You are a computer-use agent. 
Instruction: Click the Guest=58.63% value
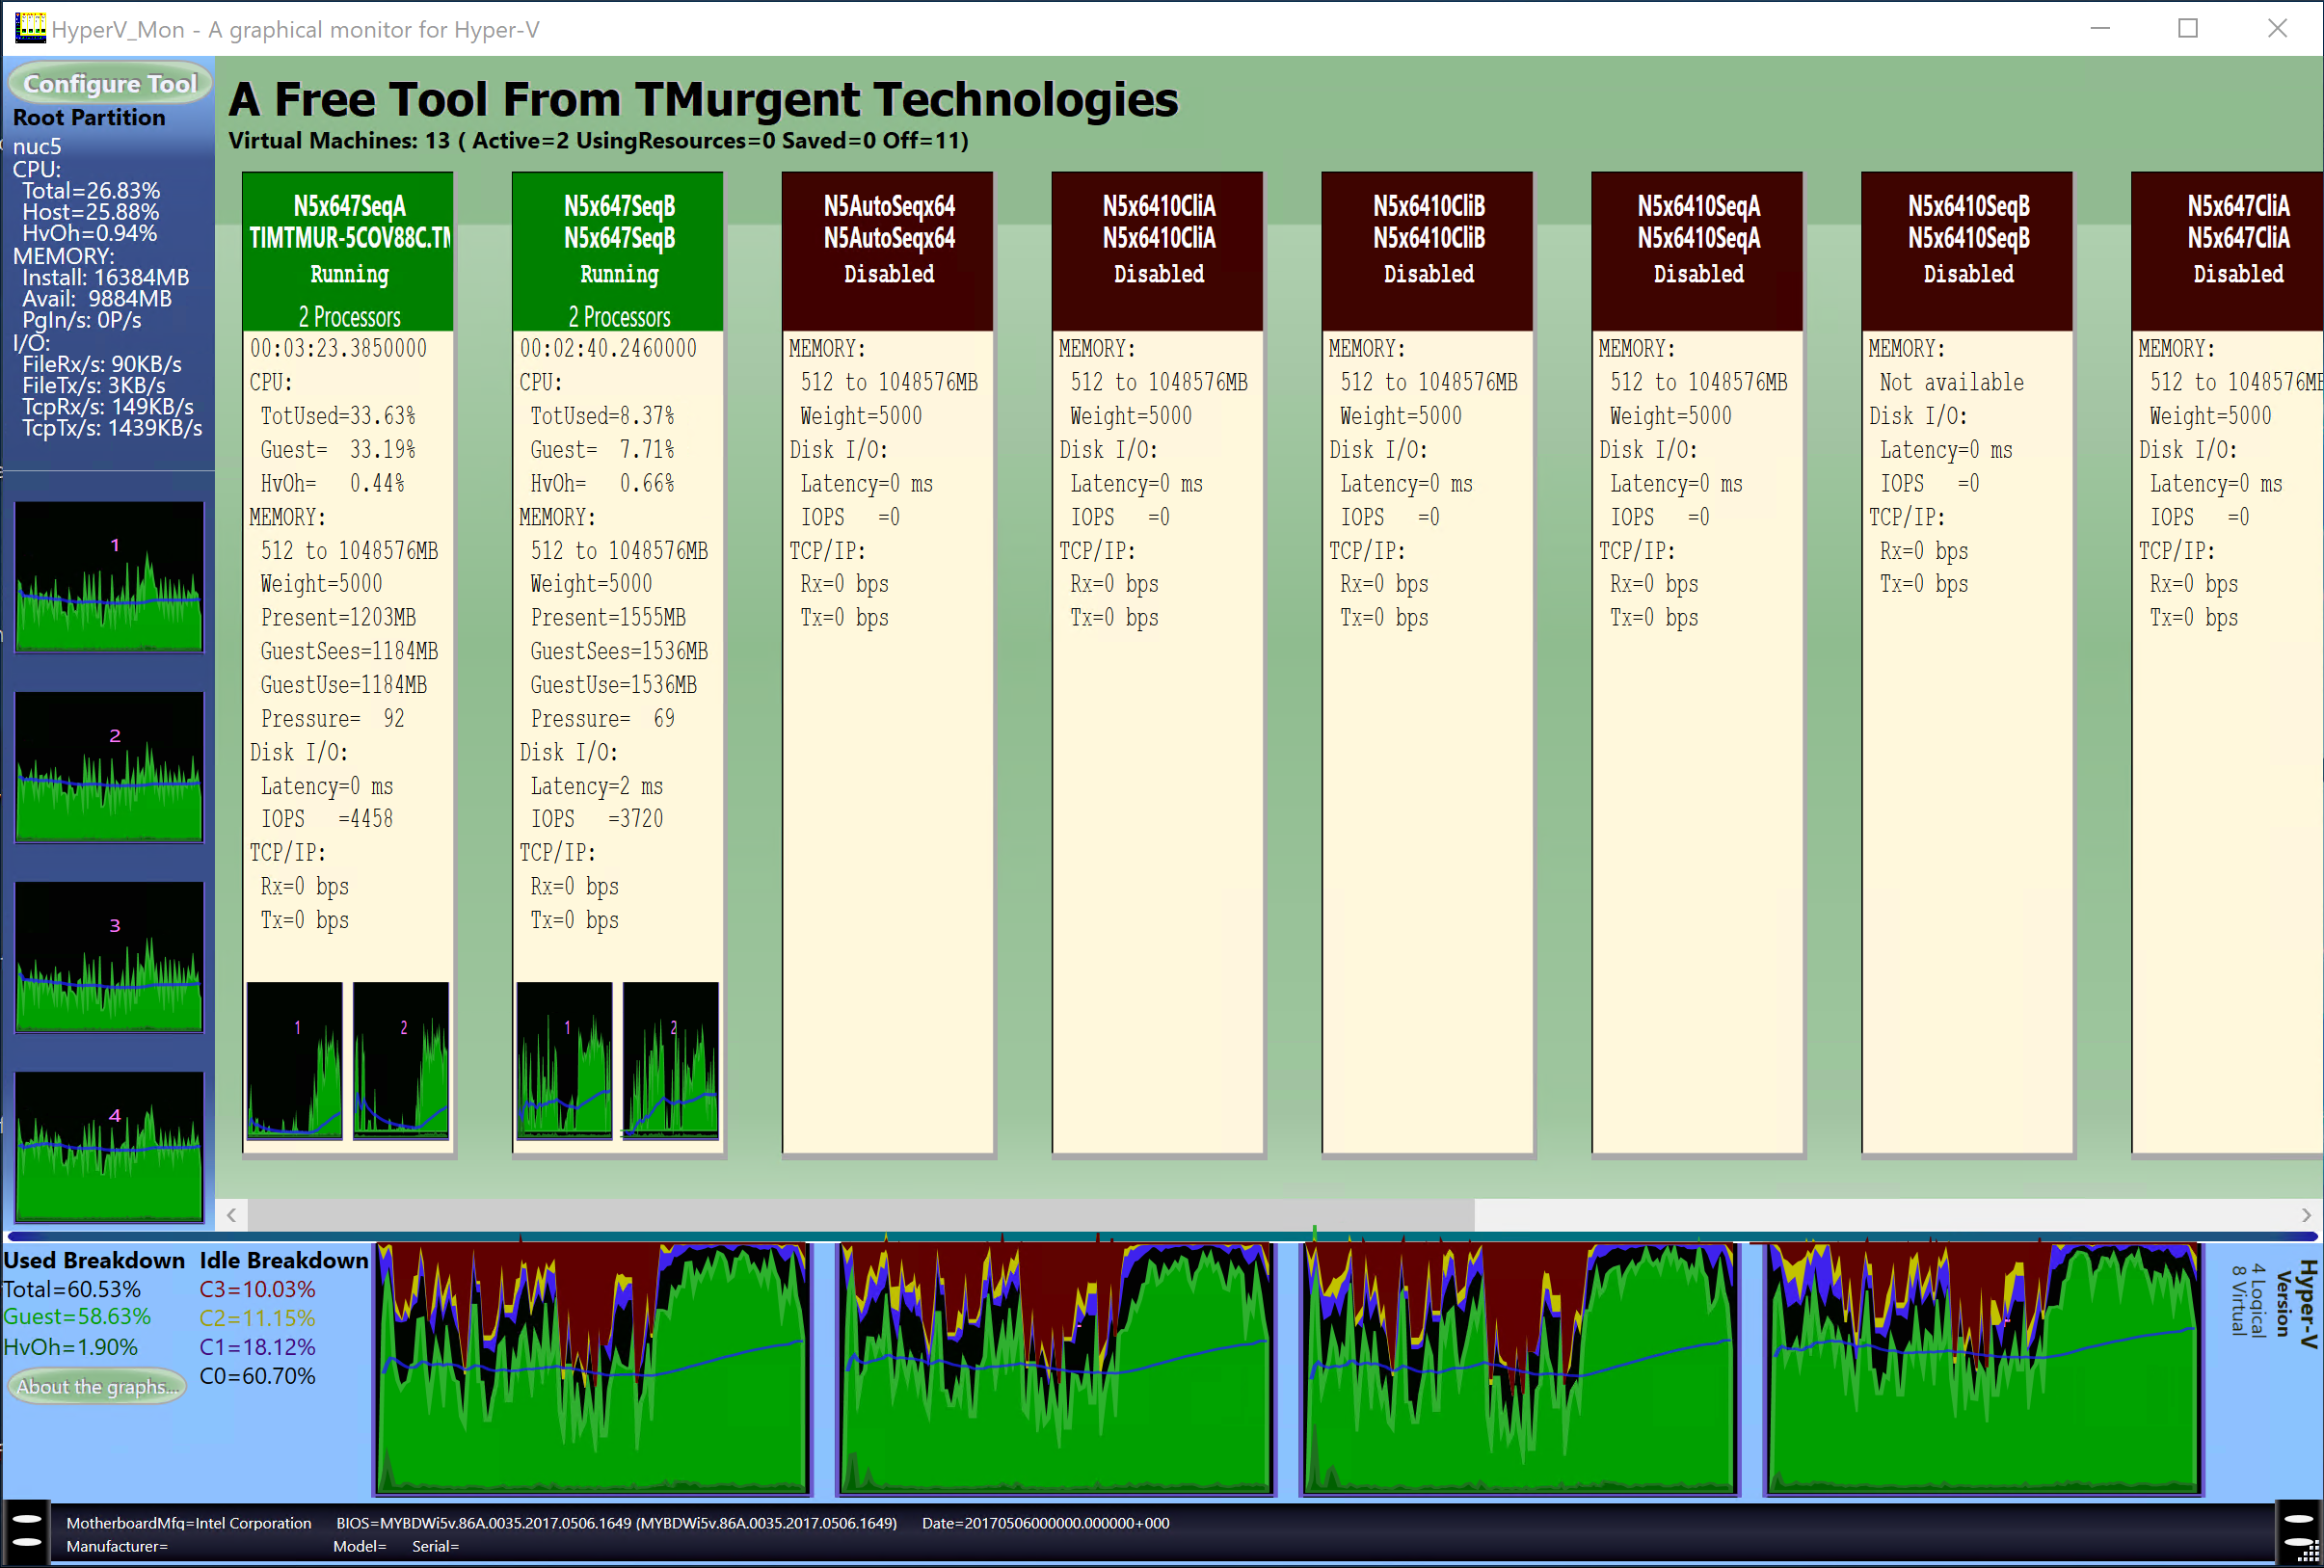click(77, 1317)
